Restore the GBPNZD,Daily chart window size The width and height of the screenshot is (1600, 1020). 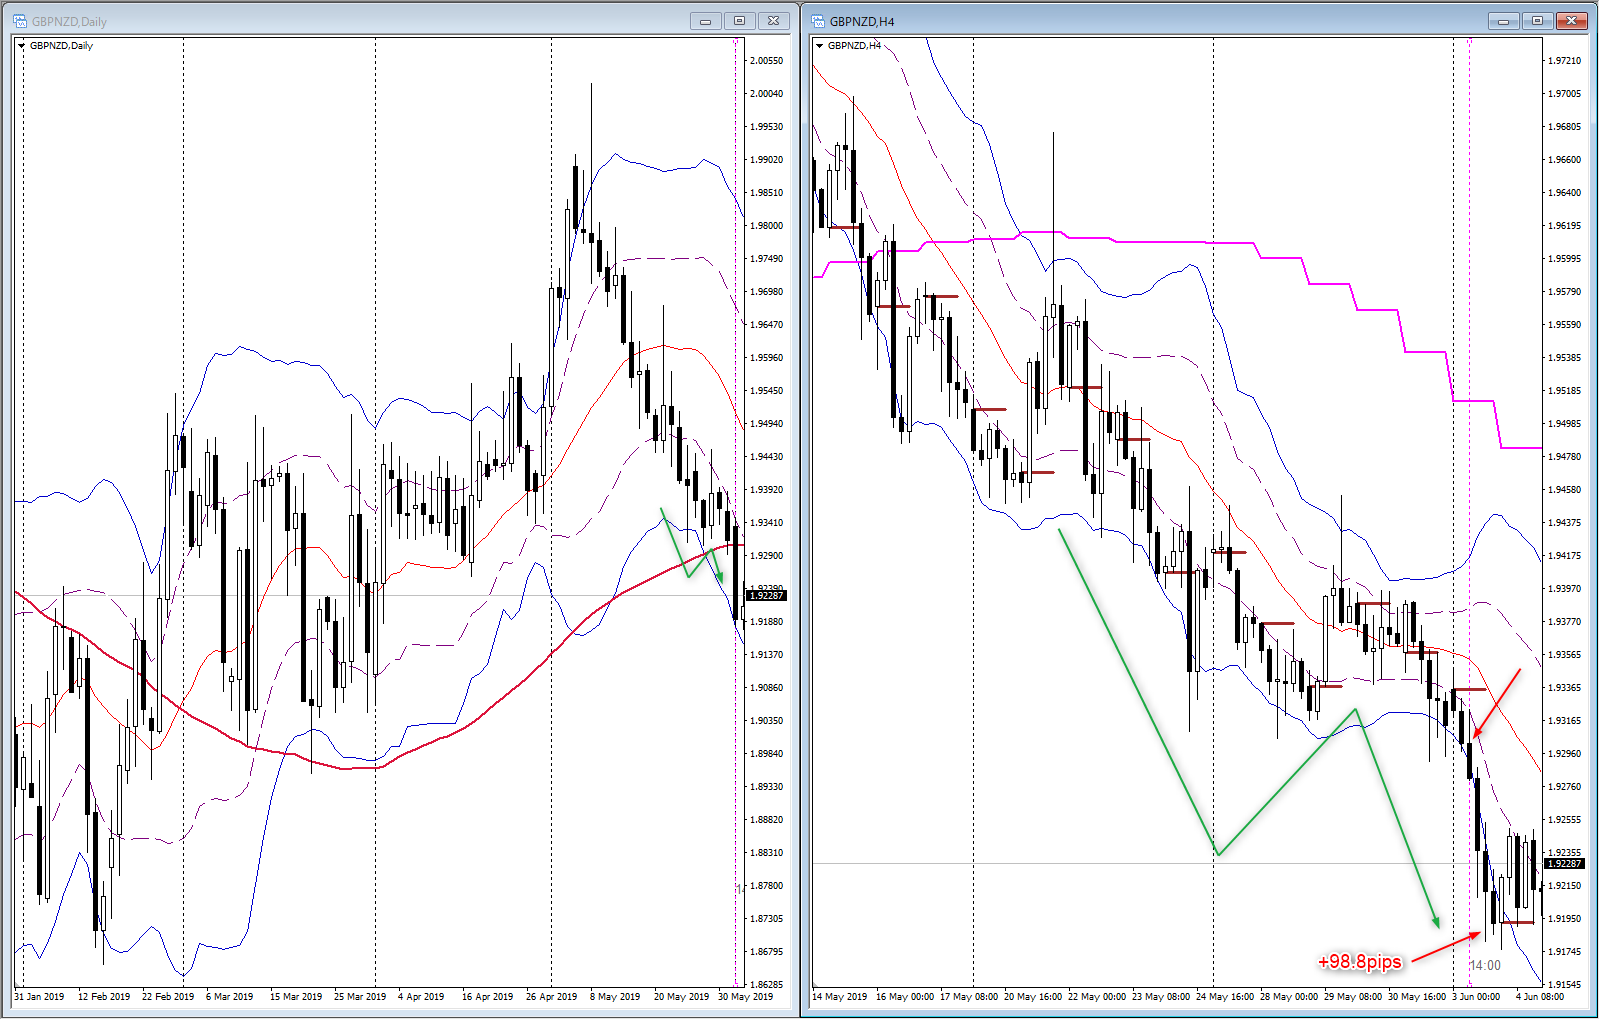click(x=739, y=21)
